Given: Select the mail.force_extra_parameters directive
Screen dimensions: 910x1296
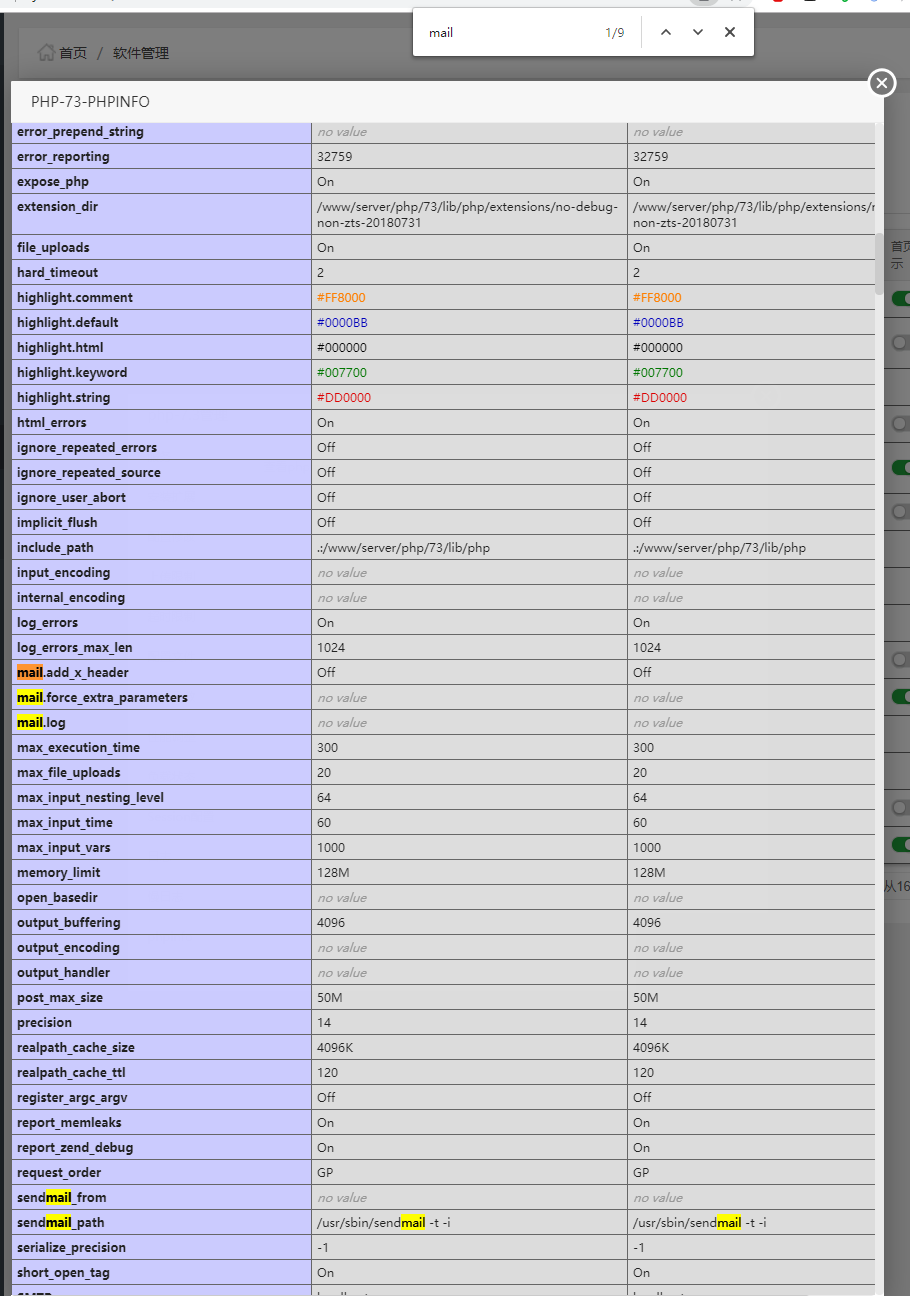Looking at the screenshot, I should point(102,697).
